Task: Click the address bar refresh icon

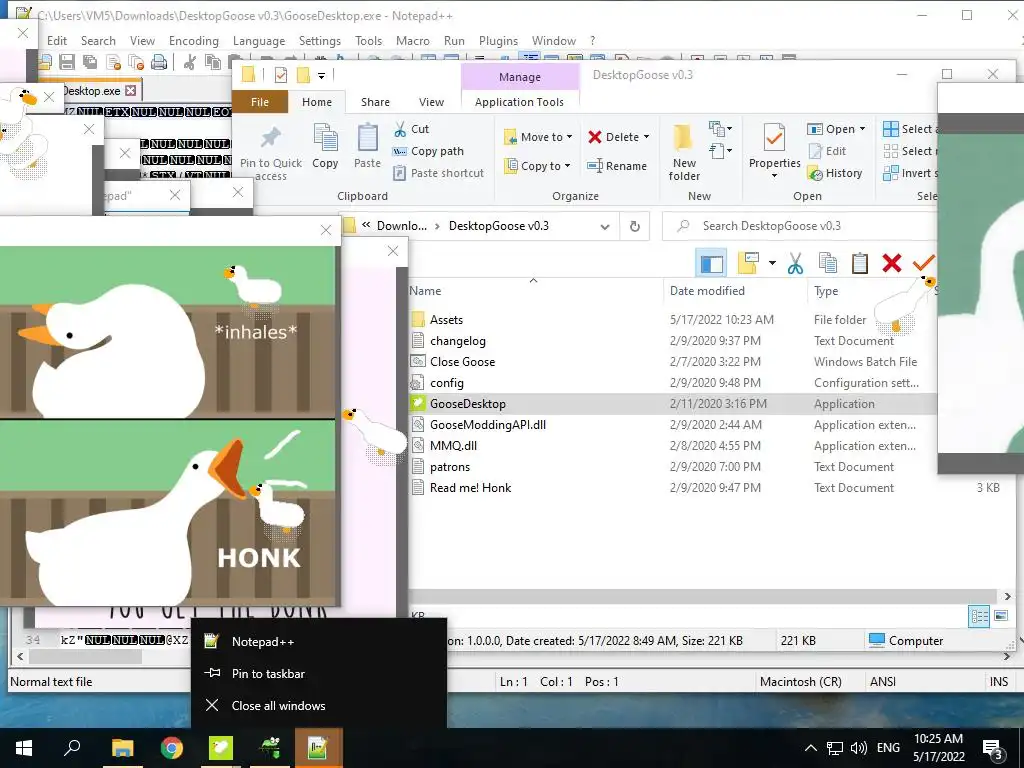Action: [635, 227]
